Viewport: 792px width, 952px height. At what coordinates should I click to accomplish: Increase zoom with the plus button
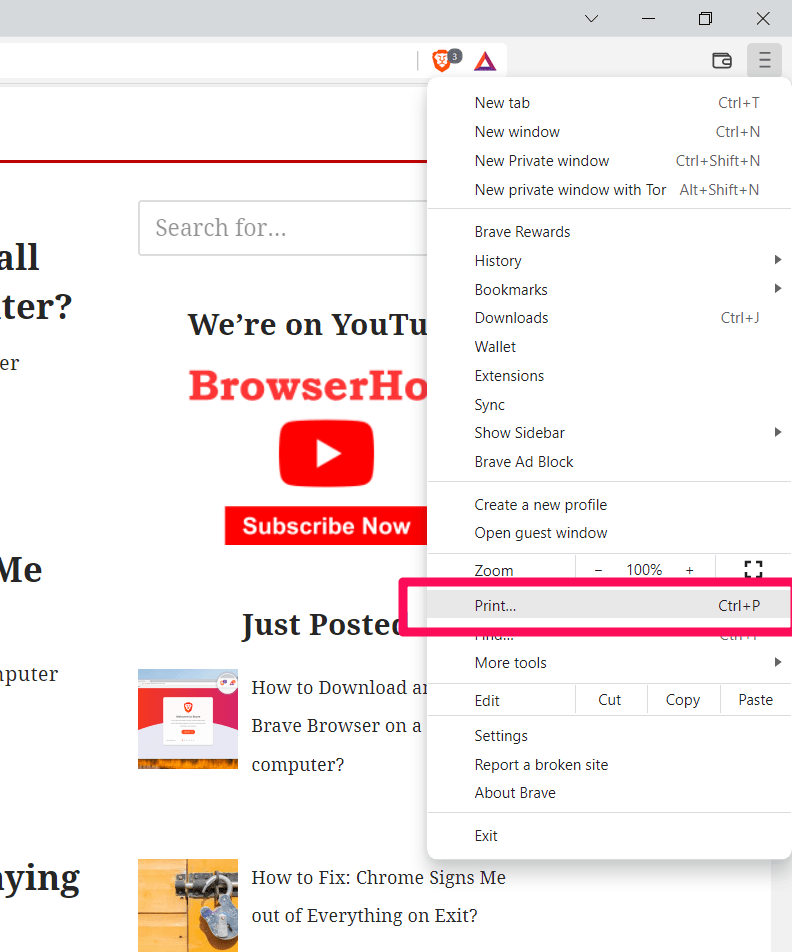(689, 570)
